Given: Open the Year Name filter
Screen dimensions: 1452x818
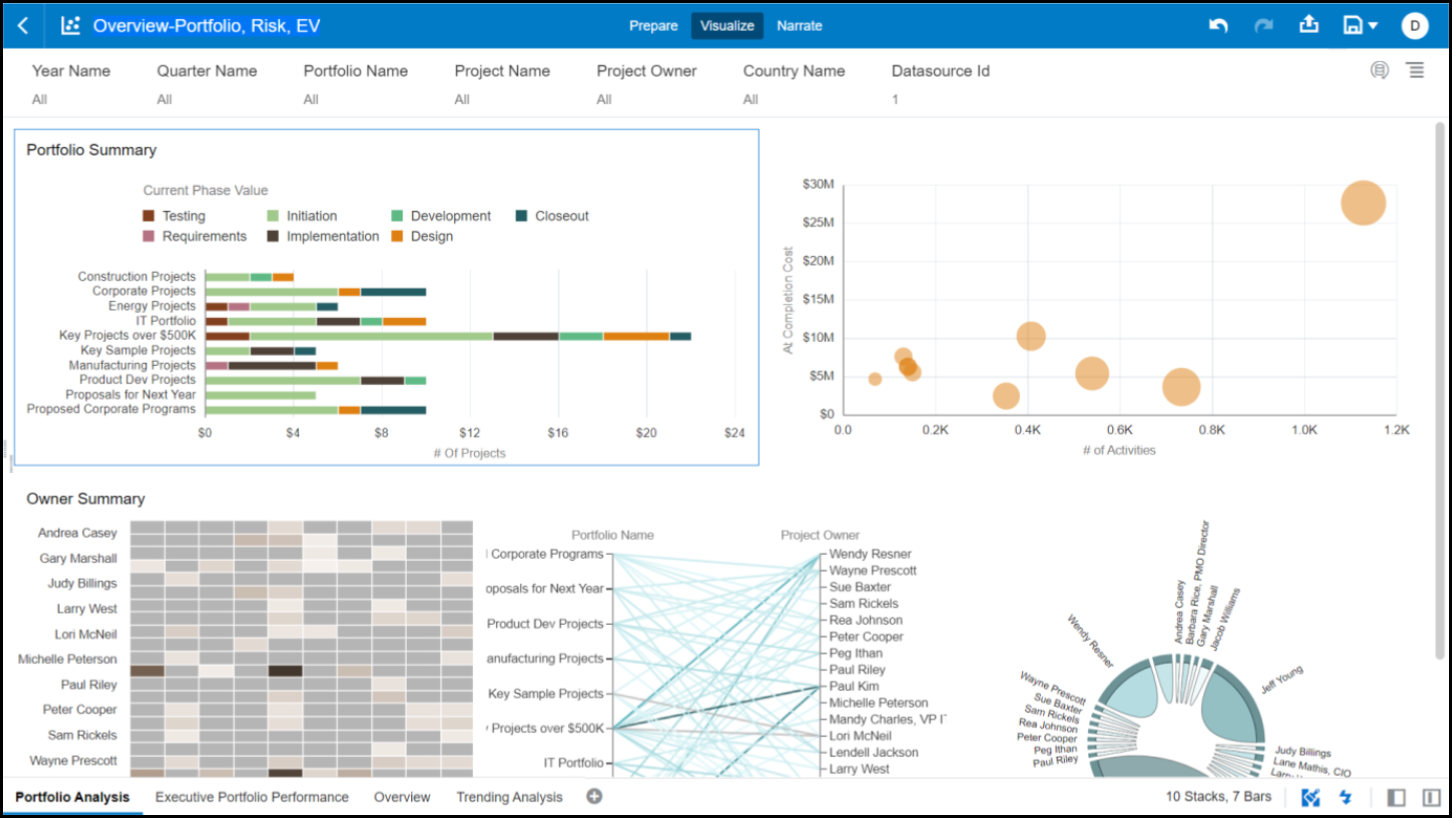Looking at the screenshot, I should coord(71,84).
